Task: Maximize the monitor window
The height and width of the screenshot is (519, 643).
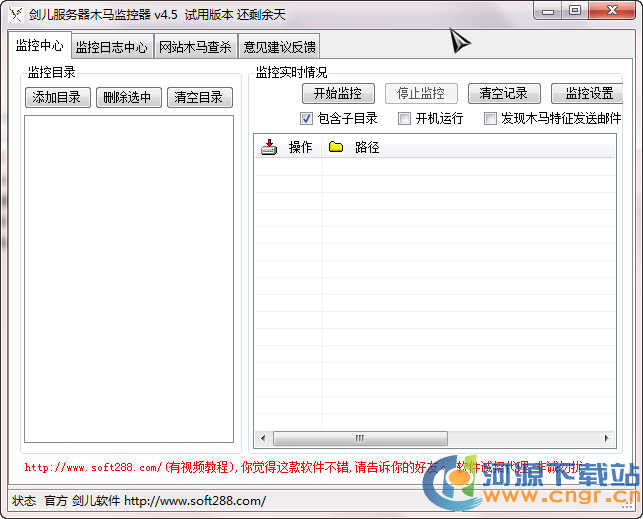Action: coord(575,10)
